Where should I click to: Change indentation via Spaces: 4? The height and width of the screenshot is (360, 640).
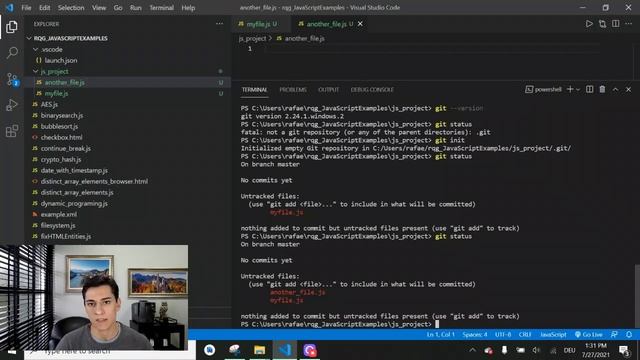tap(475, 335)
